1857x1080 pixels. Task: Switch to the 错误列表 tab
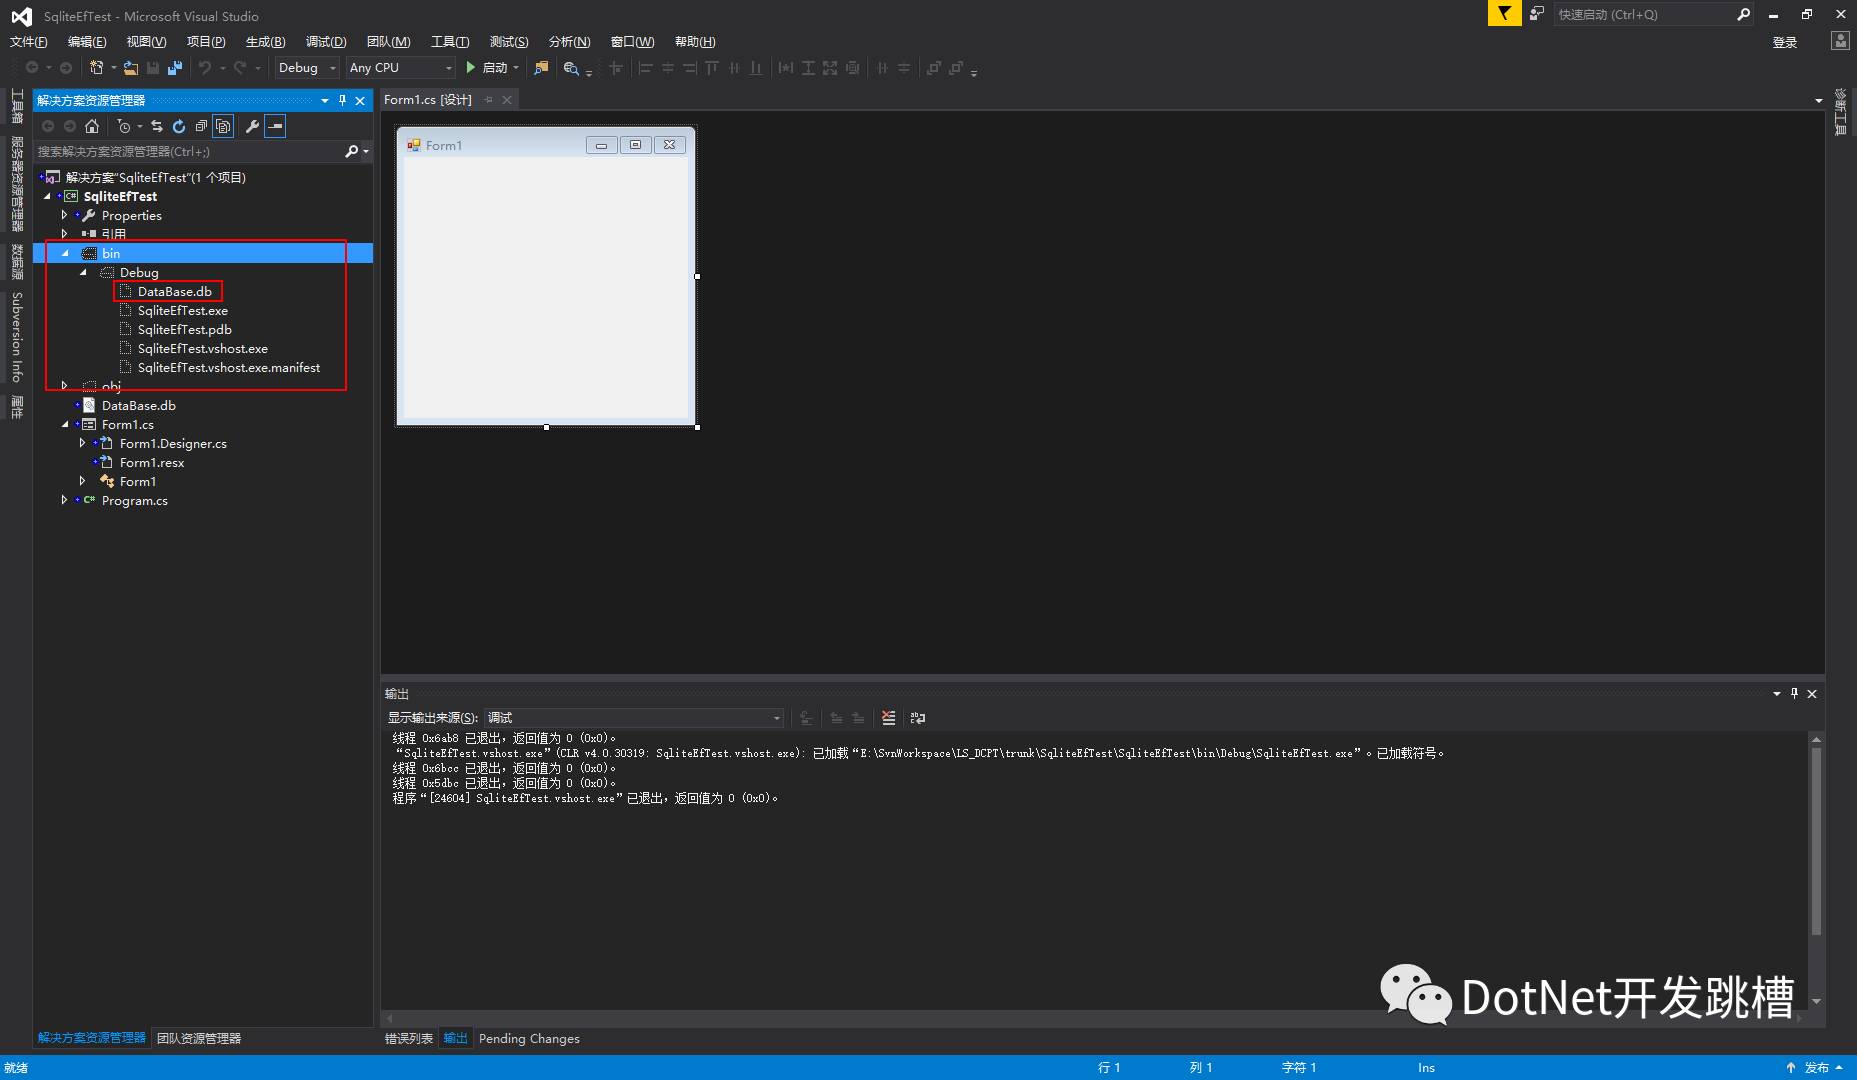(x=409, y=1039)
